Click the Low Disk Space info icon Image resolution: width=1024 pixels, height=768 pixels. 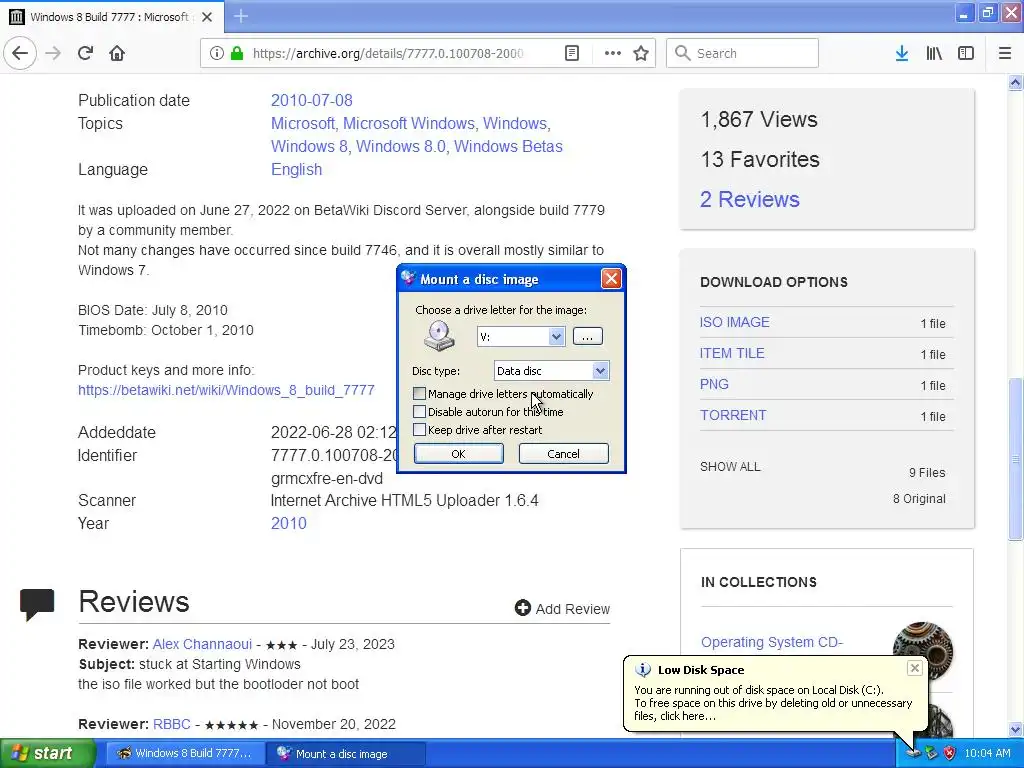[643, 669]
